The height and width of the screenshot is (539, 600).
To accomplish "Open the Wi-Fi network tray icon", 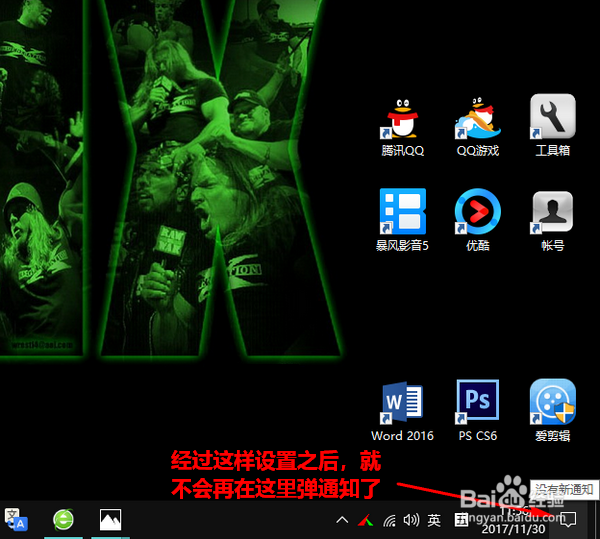I will coord(390,520).
